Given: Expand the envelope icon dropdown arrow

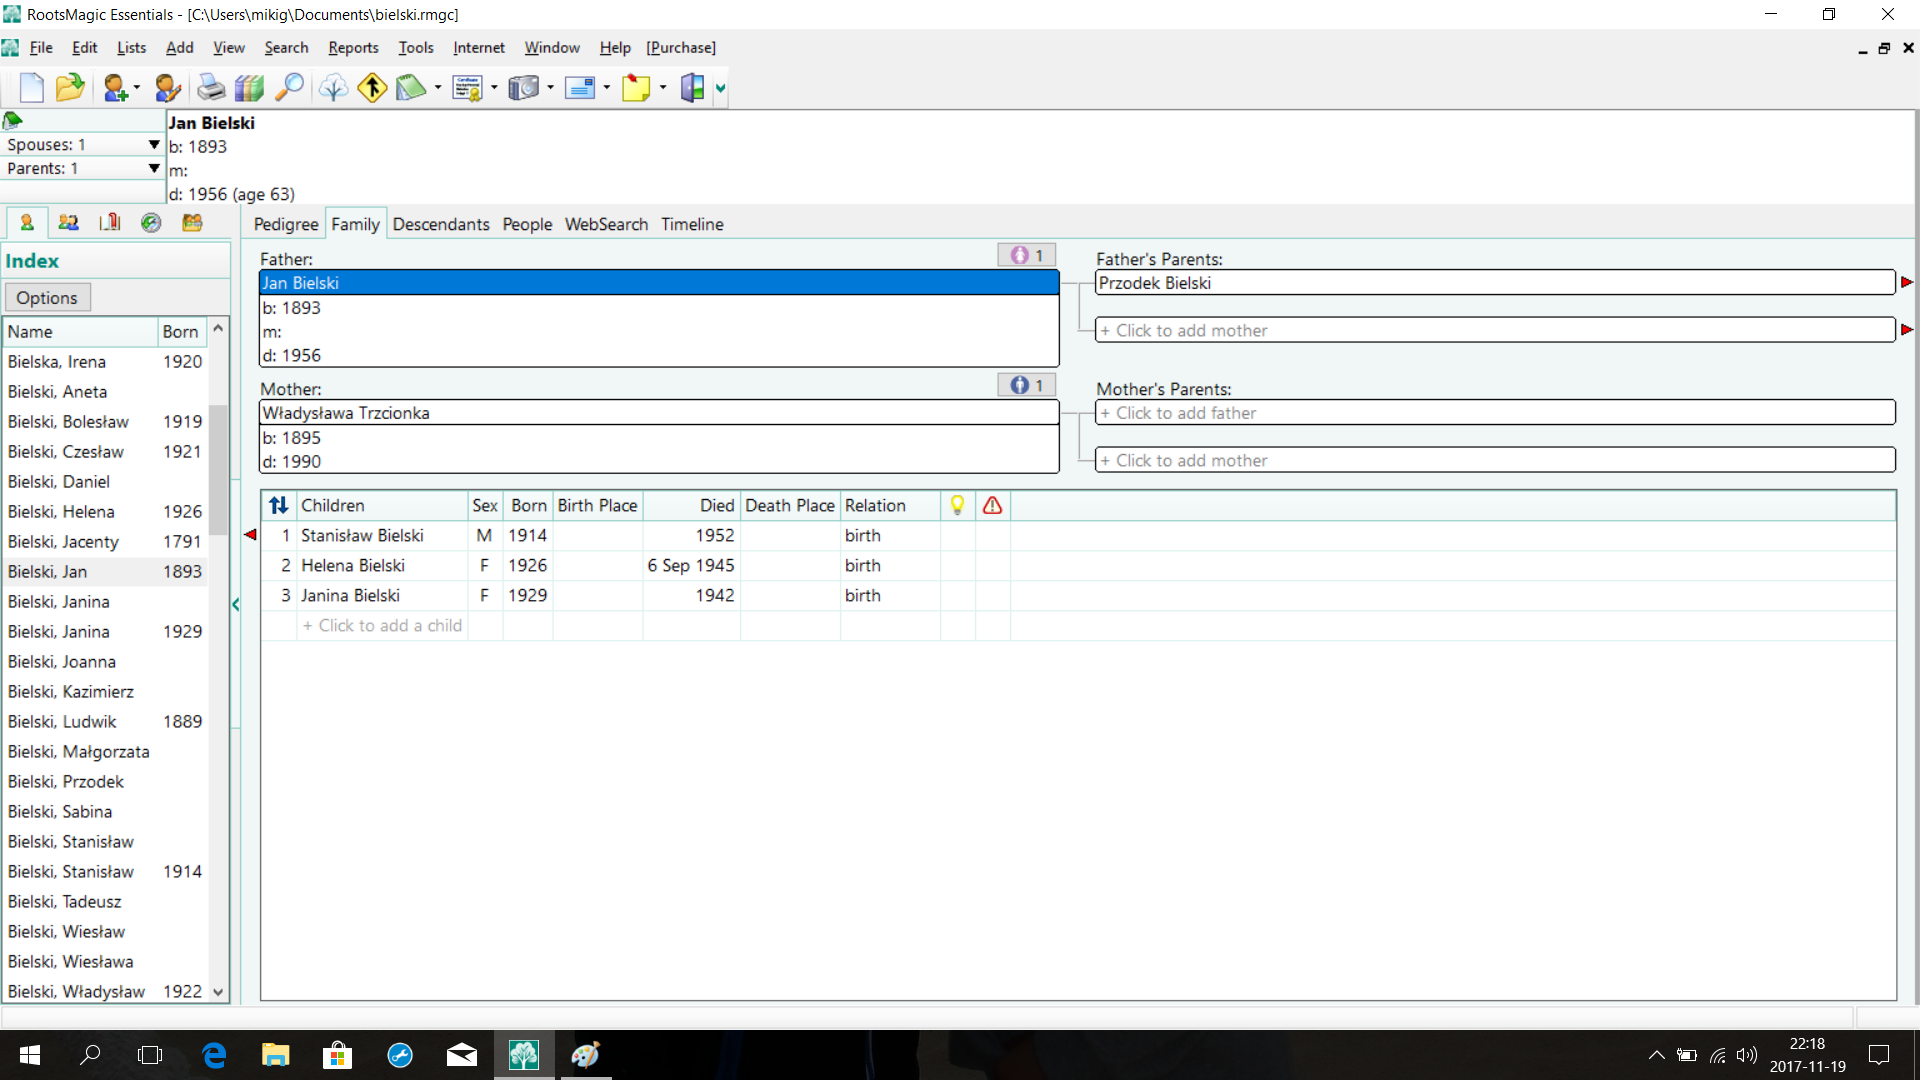Looking at the screenshot, I should (x=607, y=88).
